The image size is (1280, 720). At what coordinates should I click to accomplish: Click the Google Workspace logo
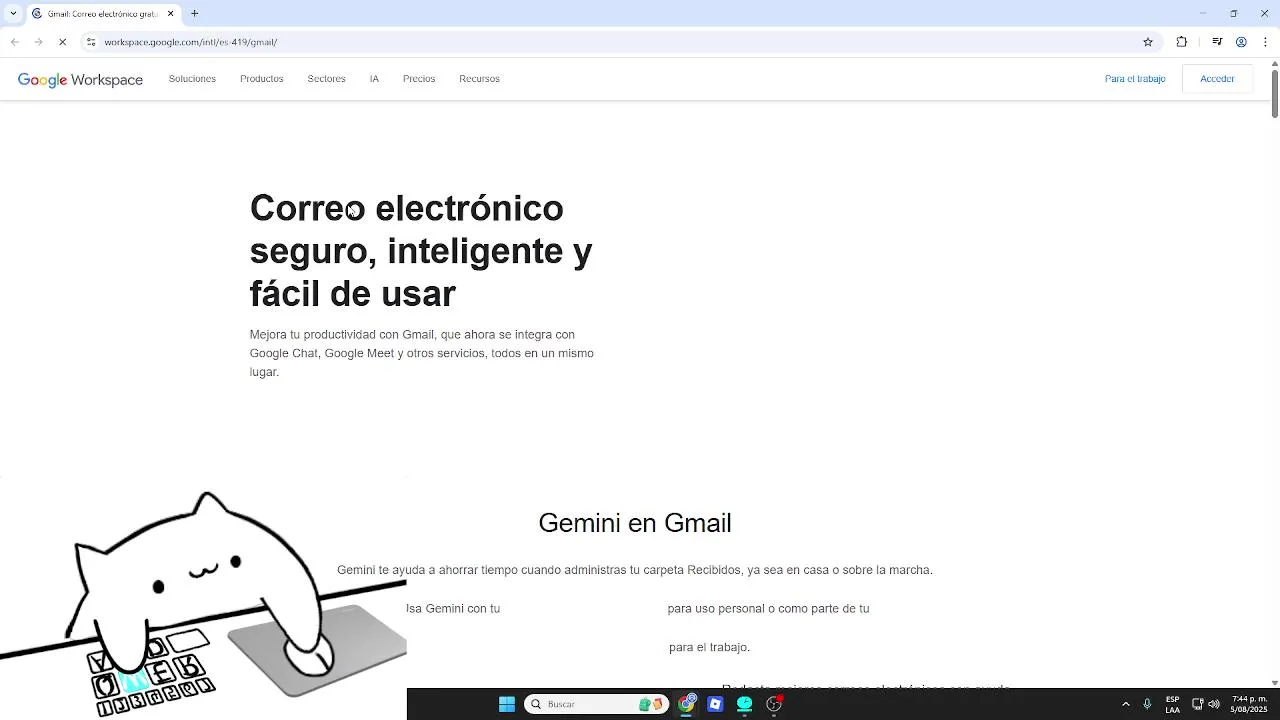(x=80, y=79)
